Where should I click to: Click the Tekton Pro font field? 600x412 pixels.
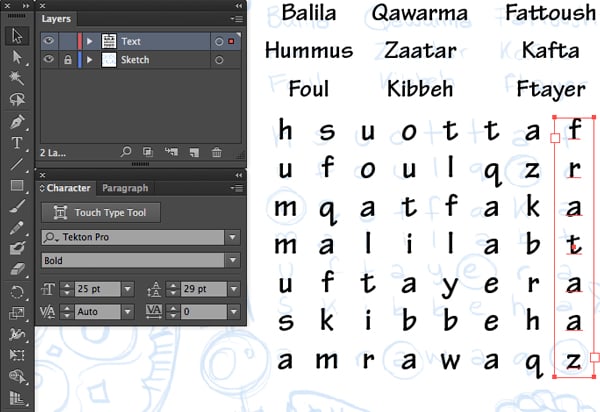[x=133, y=237]
